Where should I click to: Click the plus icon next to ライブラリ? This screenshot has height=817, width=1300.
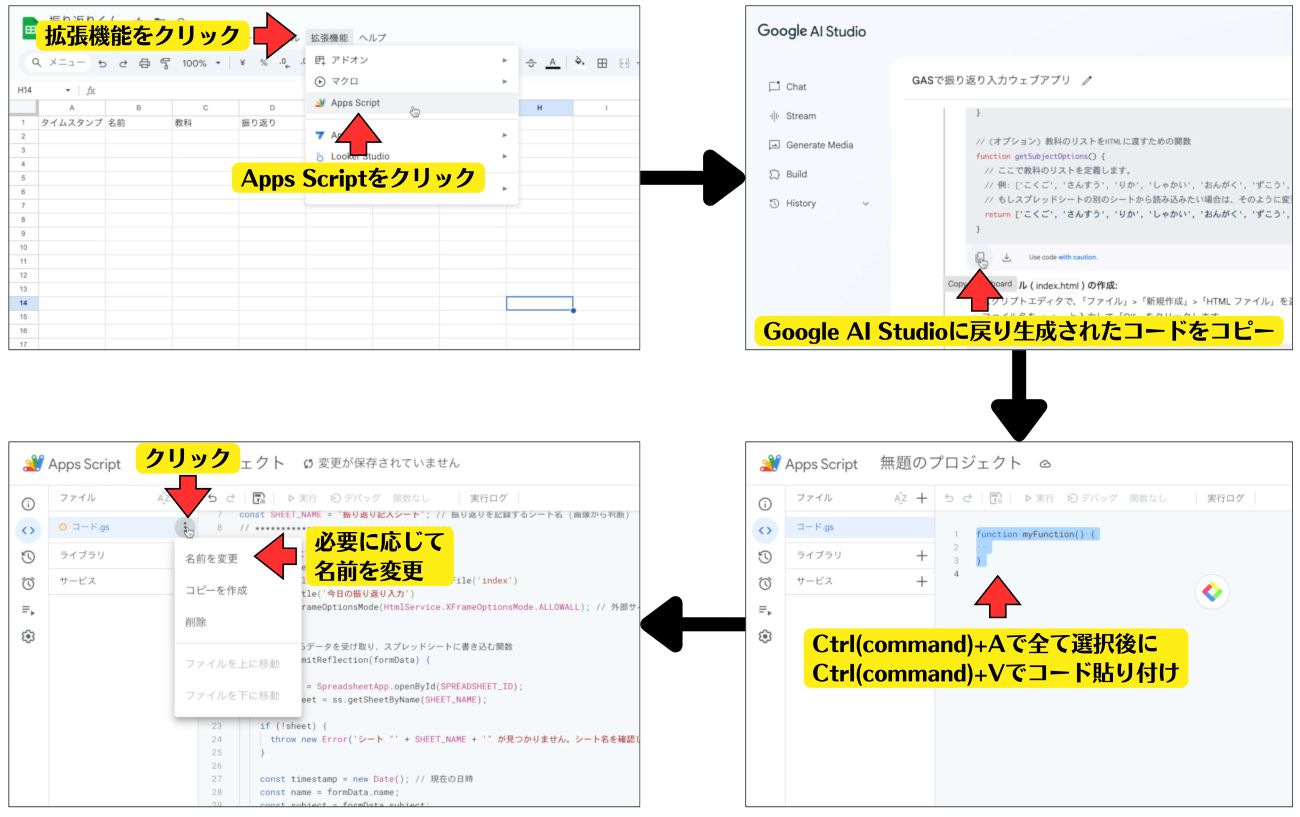click(922, 555)
